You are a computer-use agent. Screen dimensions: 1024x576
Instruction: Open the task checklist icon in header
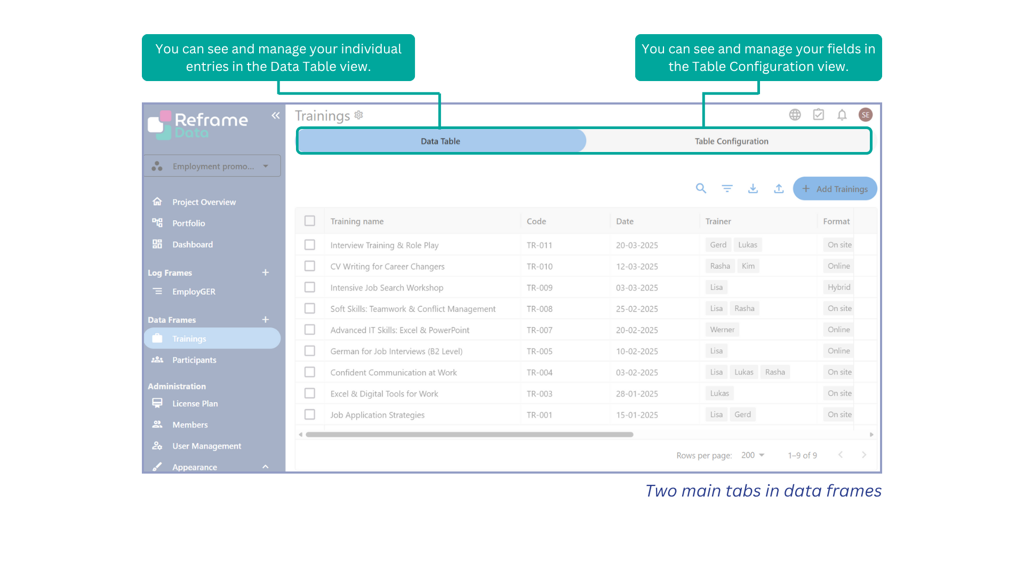click(x=818, y=115)
